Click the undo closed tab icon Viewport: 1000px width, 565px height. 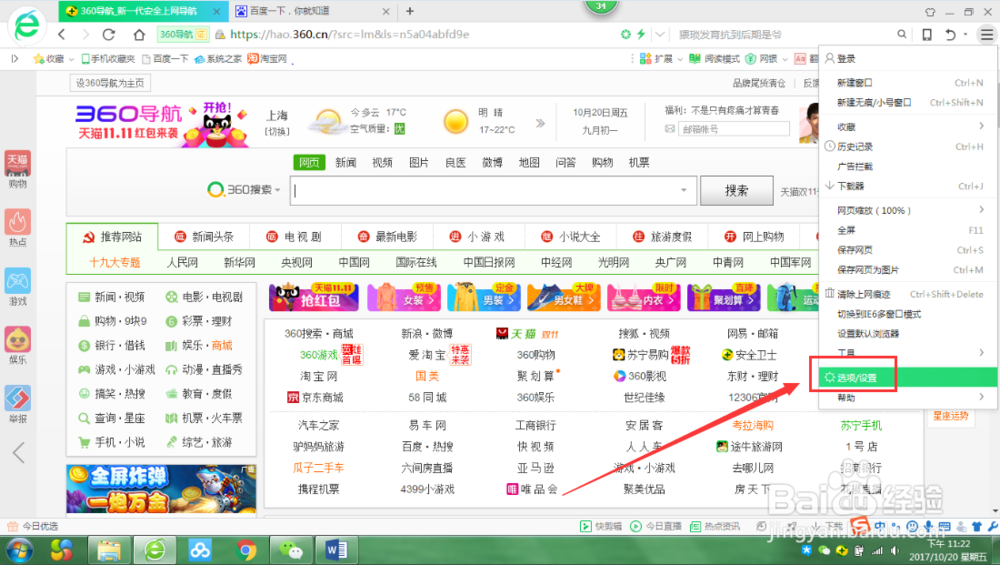pyautogui.click(x=950, y=34)
